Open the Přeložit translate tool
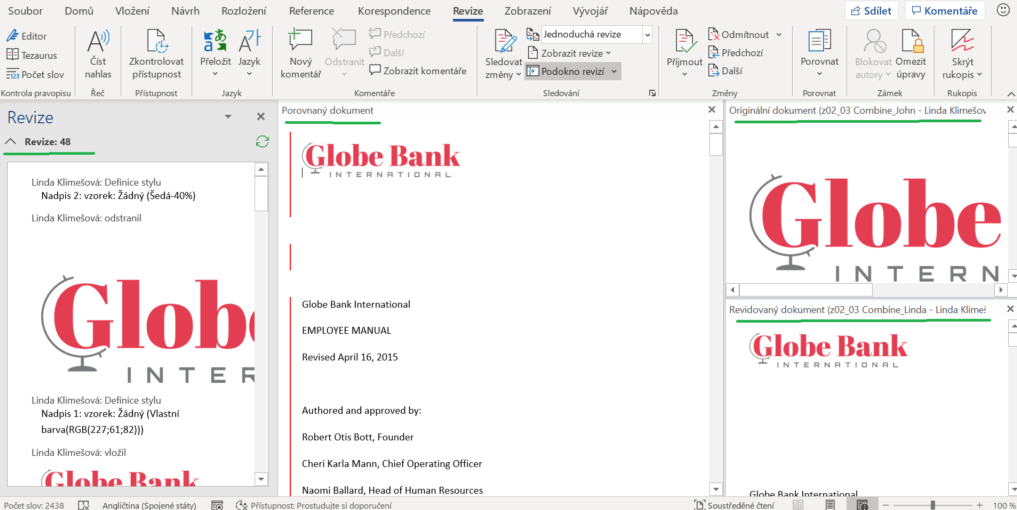Viewport: 1017px width, 510px height. (x=215, y=55)
